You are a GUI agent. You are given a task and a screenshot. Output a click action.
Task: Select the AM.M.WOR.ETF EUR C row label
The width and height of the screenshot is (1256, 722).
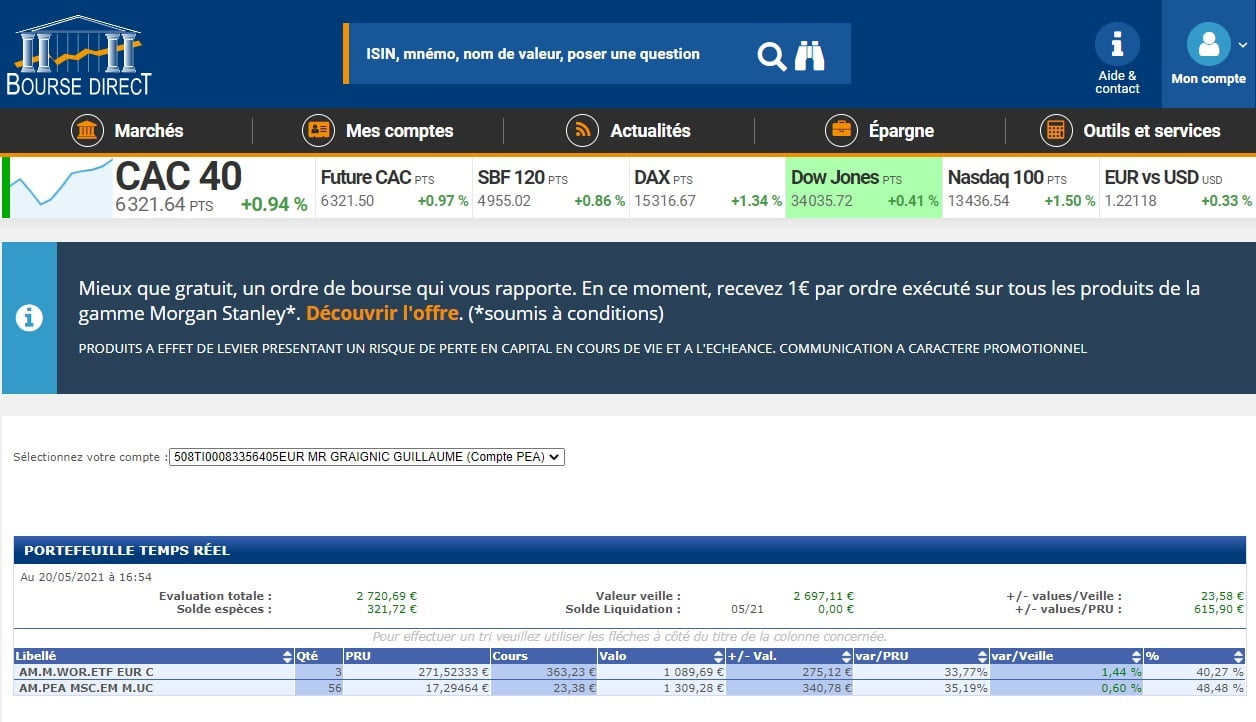point(86,672)
